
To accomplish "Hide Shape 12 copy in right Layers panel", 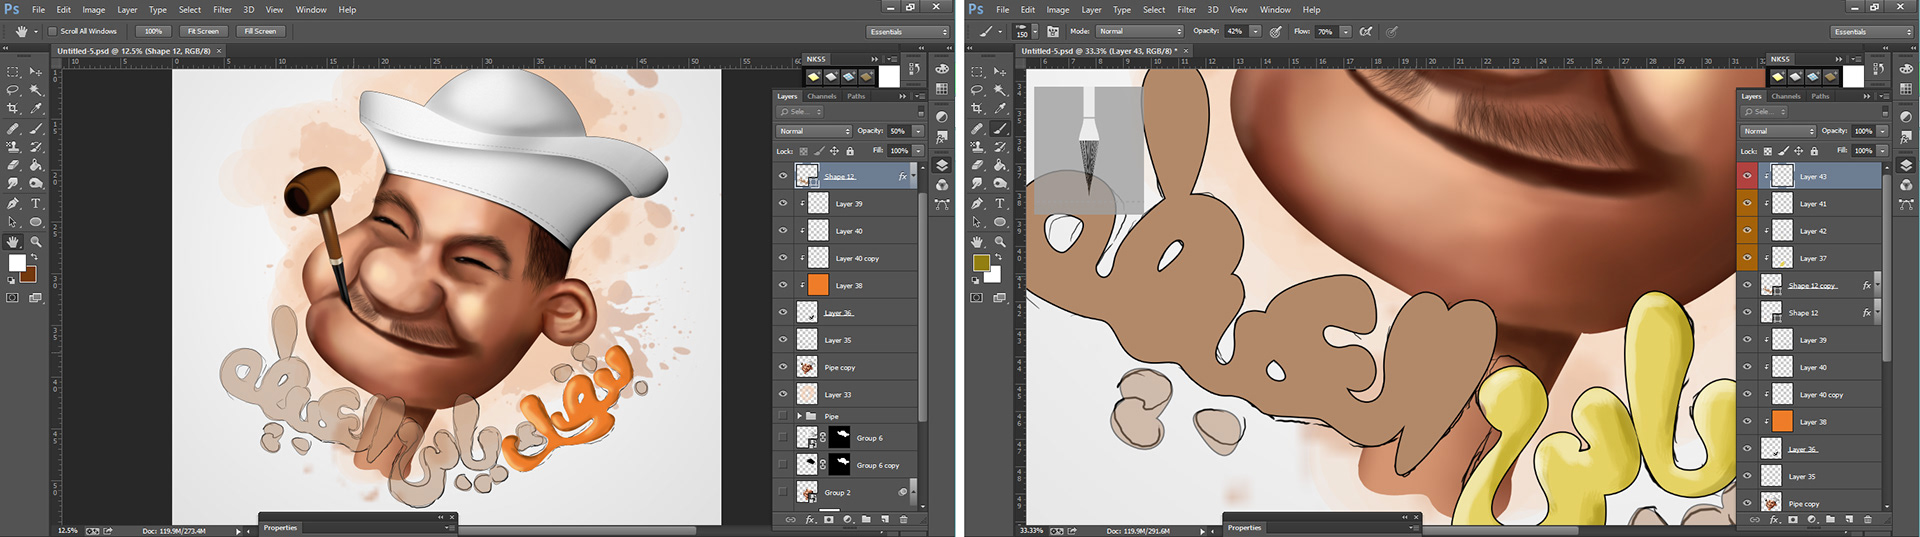I will point(1747,285).
